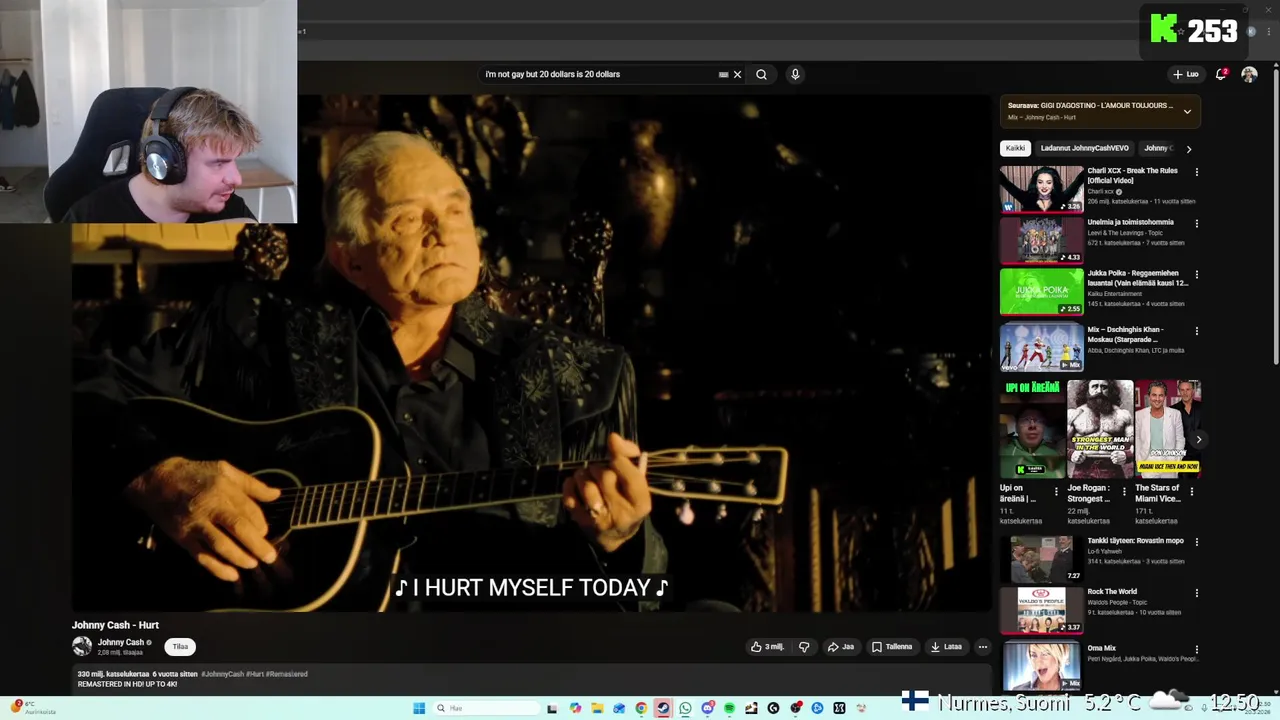The width and height of the screenshot is (1280, 720).
Task: Expand the Seuraava up-next playlist panel
Action: point(1187,111)
